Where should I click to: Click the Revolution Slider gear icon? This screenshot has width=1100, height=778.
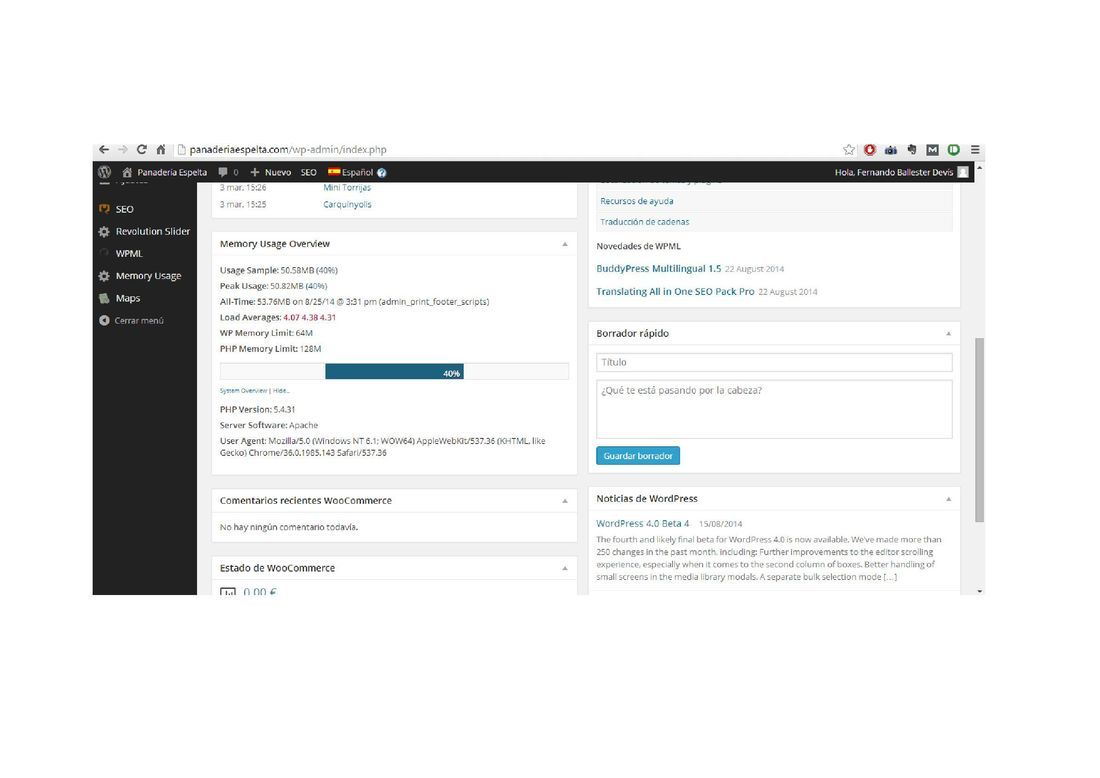[x=104, y=232]
